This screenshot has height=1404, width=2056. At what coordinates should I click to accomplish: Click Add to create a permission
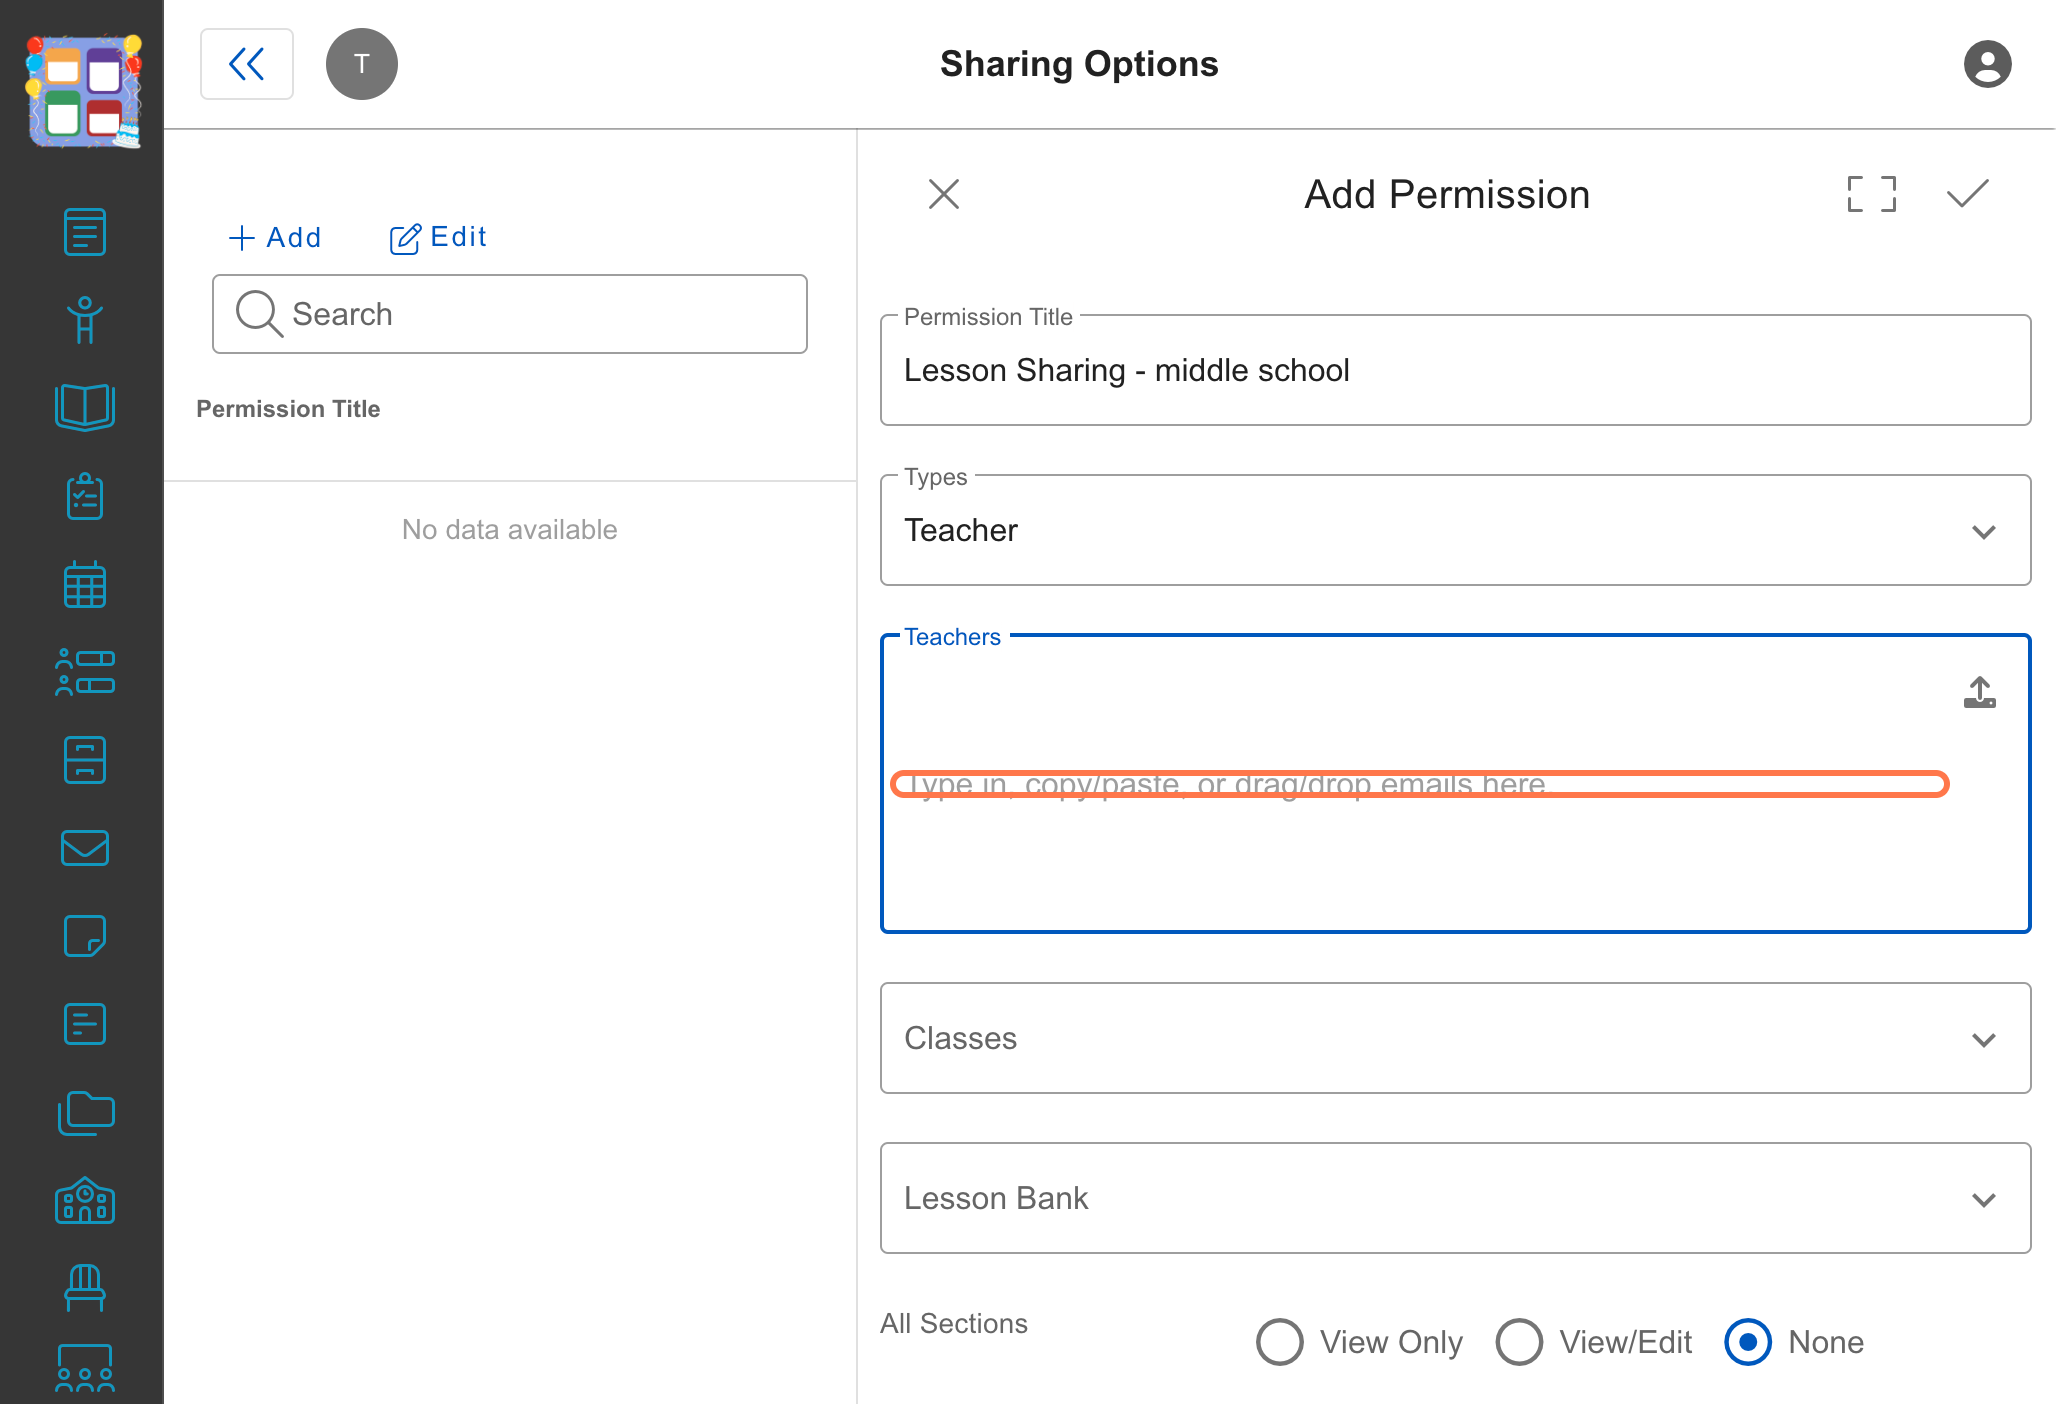pyautogui.click(x=275, y=238)
